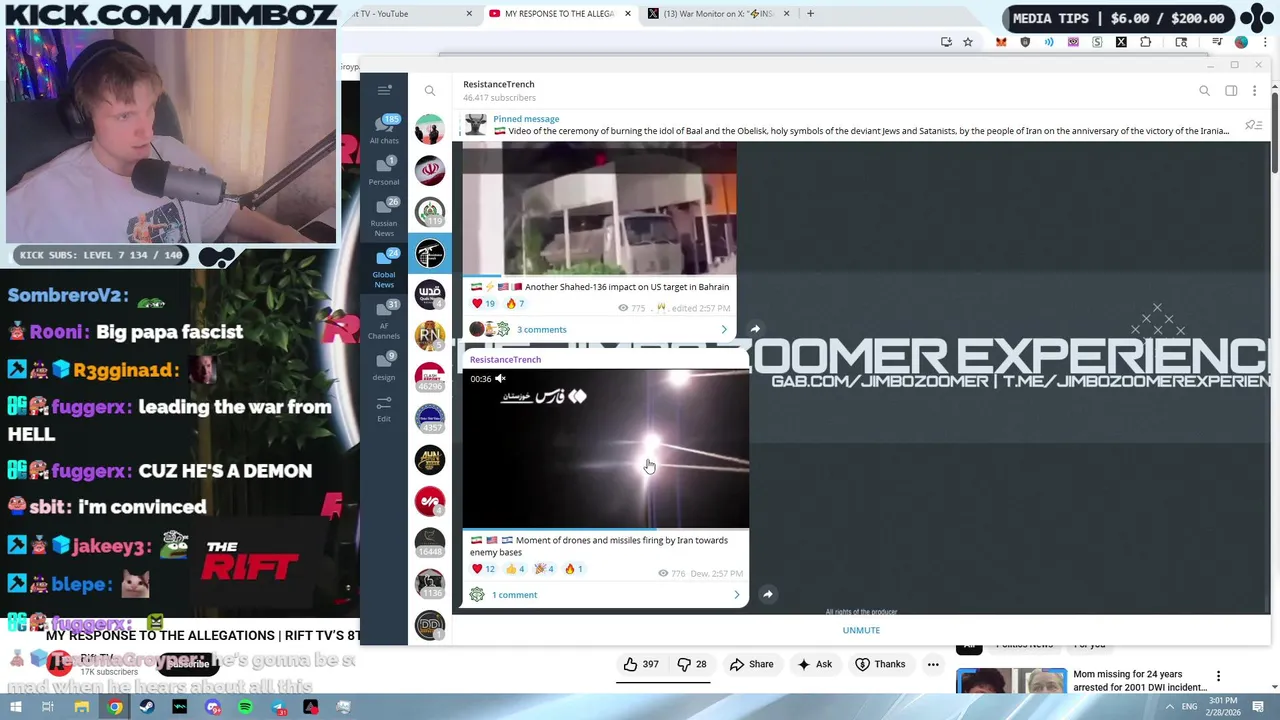Click the Iran drones video player
Image resolution: width=1280 pixels, height=720 pixels.
coord(606,448)
